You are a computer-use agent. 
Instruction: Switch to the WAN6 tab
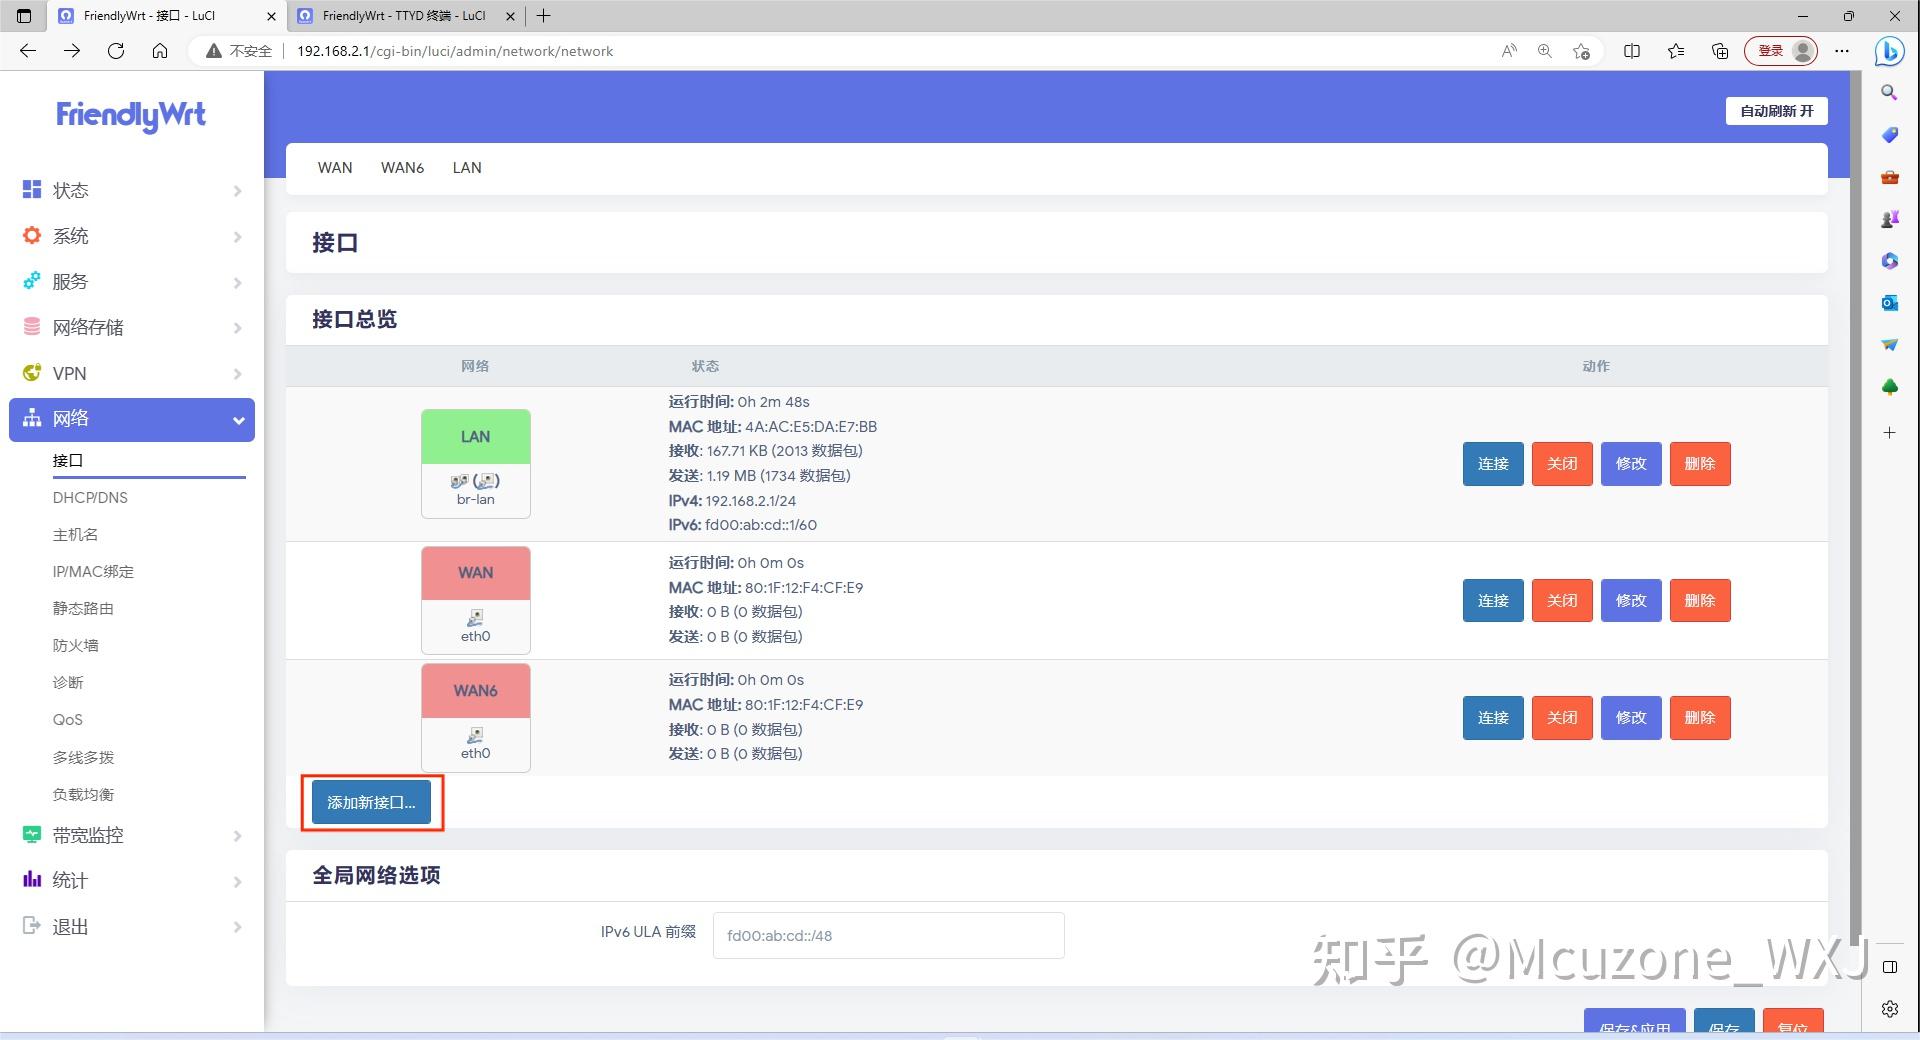click(402, 167)
